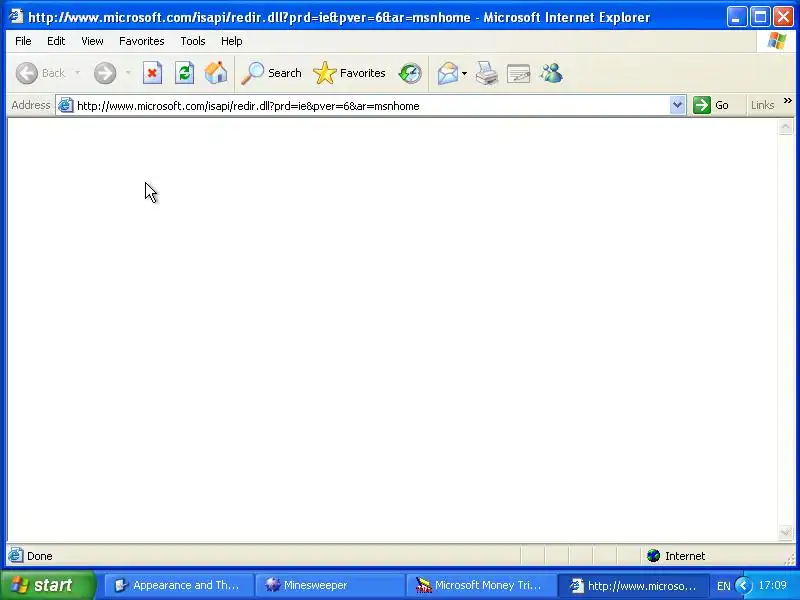
Task: Expand the Links toolbar chevron
Action: click(x=788, y=101)
